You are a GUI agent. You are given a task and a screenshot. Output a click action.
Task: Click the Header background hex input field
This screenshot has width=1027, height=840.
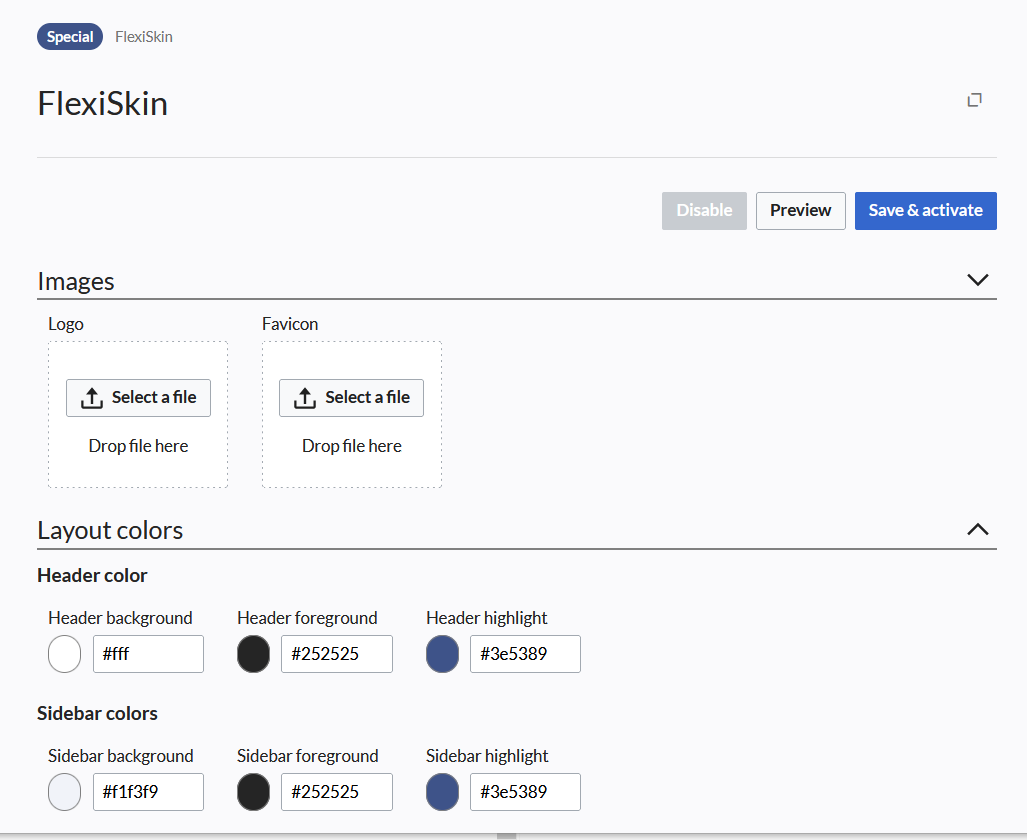coord(148,654)
